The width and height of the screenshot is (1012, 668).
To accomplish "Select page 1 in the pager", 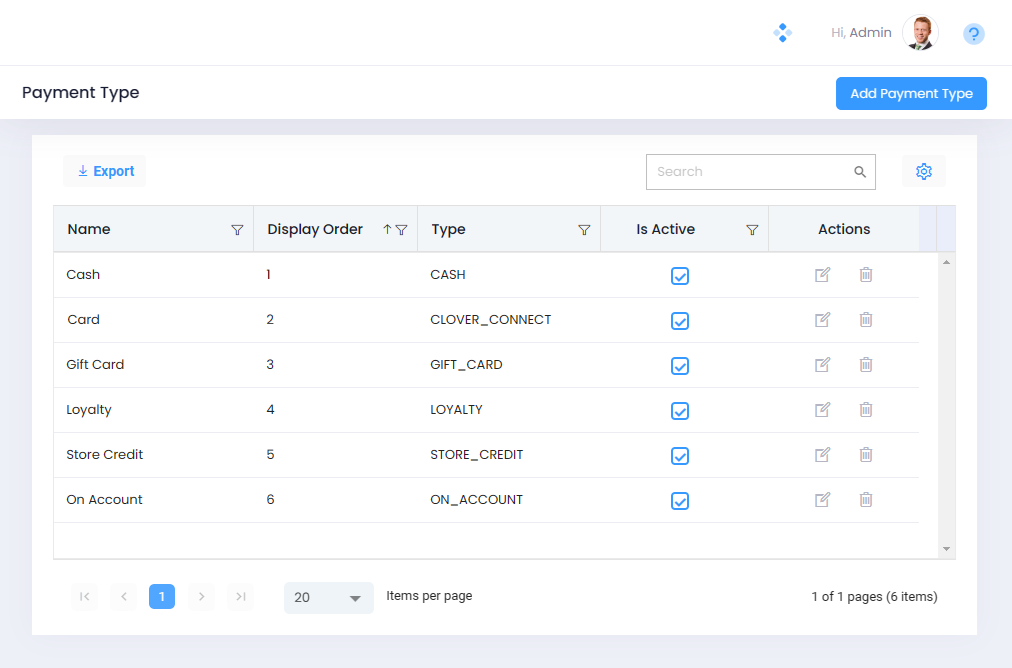I will pyautogui.click(x=162, y=597).
